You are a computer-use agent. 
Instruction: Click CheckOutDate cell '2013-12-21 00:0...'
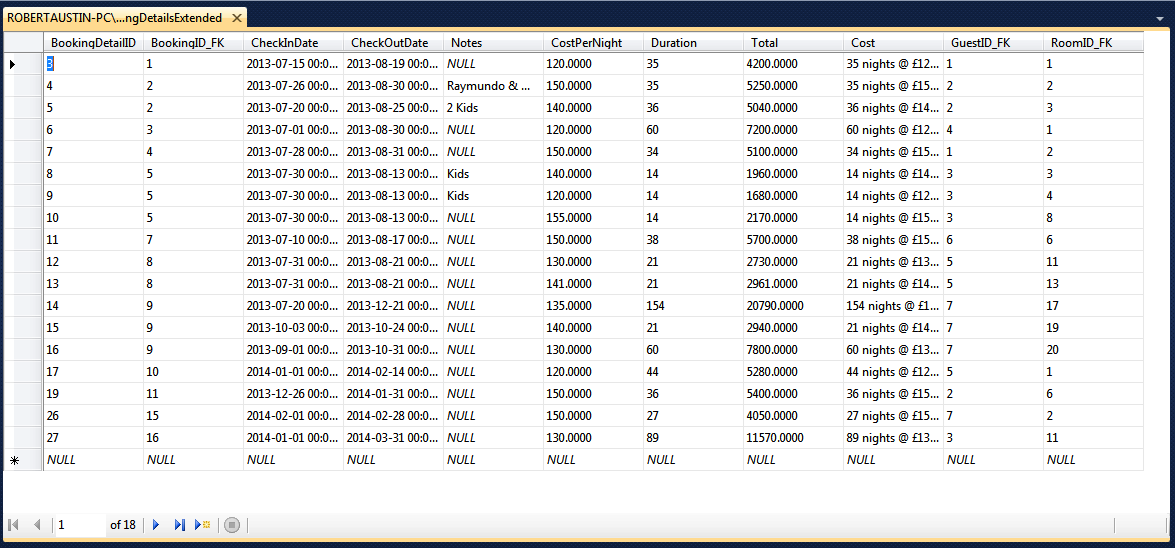point(393,306)
